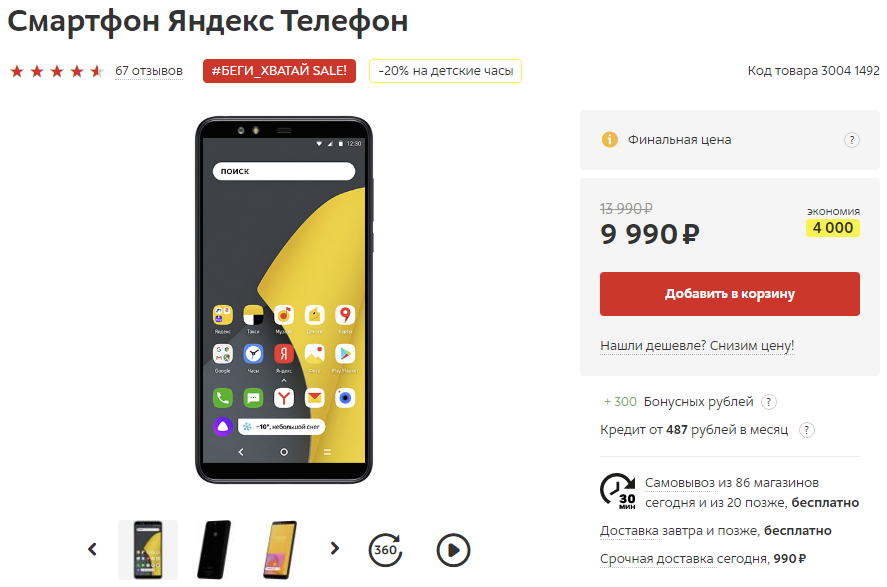Image resolution: width=887 pixels, height=587 pixels.
Task: Open the 67 отзывов reviews link
Action: click(149, 71)
